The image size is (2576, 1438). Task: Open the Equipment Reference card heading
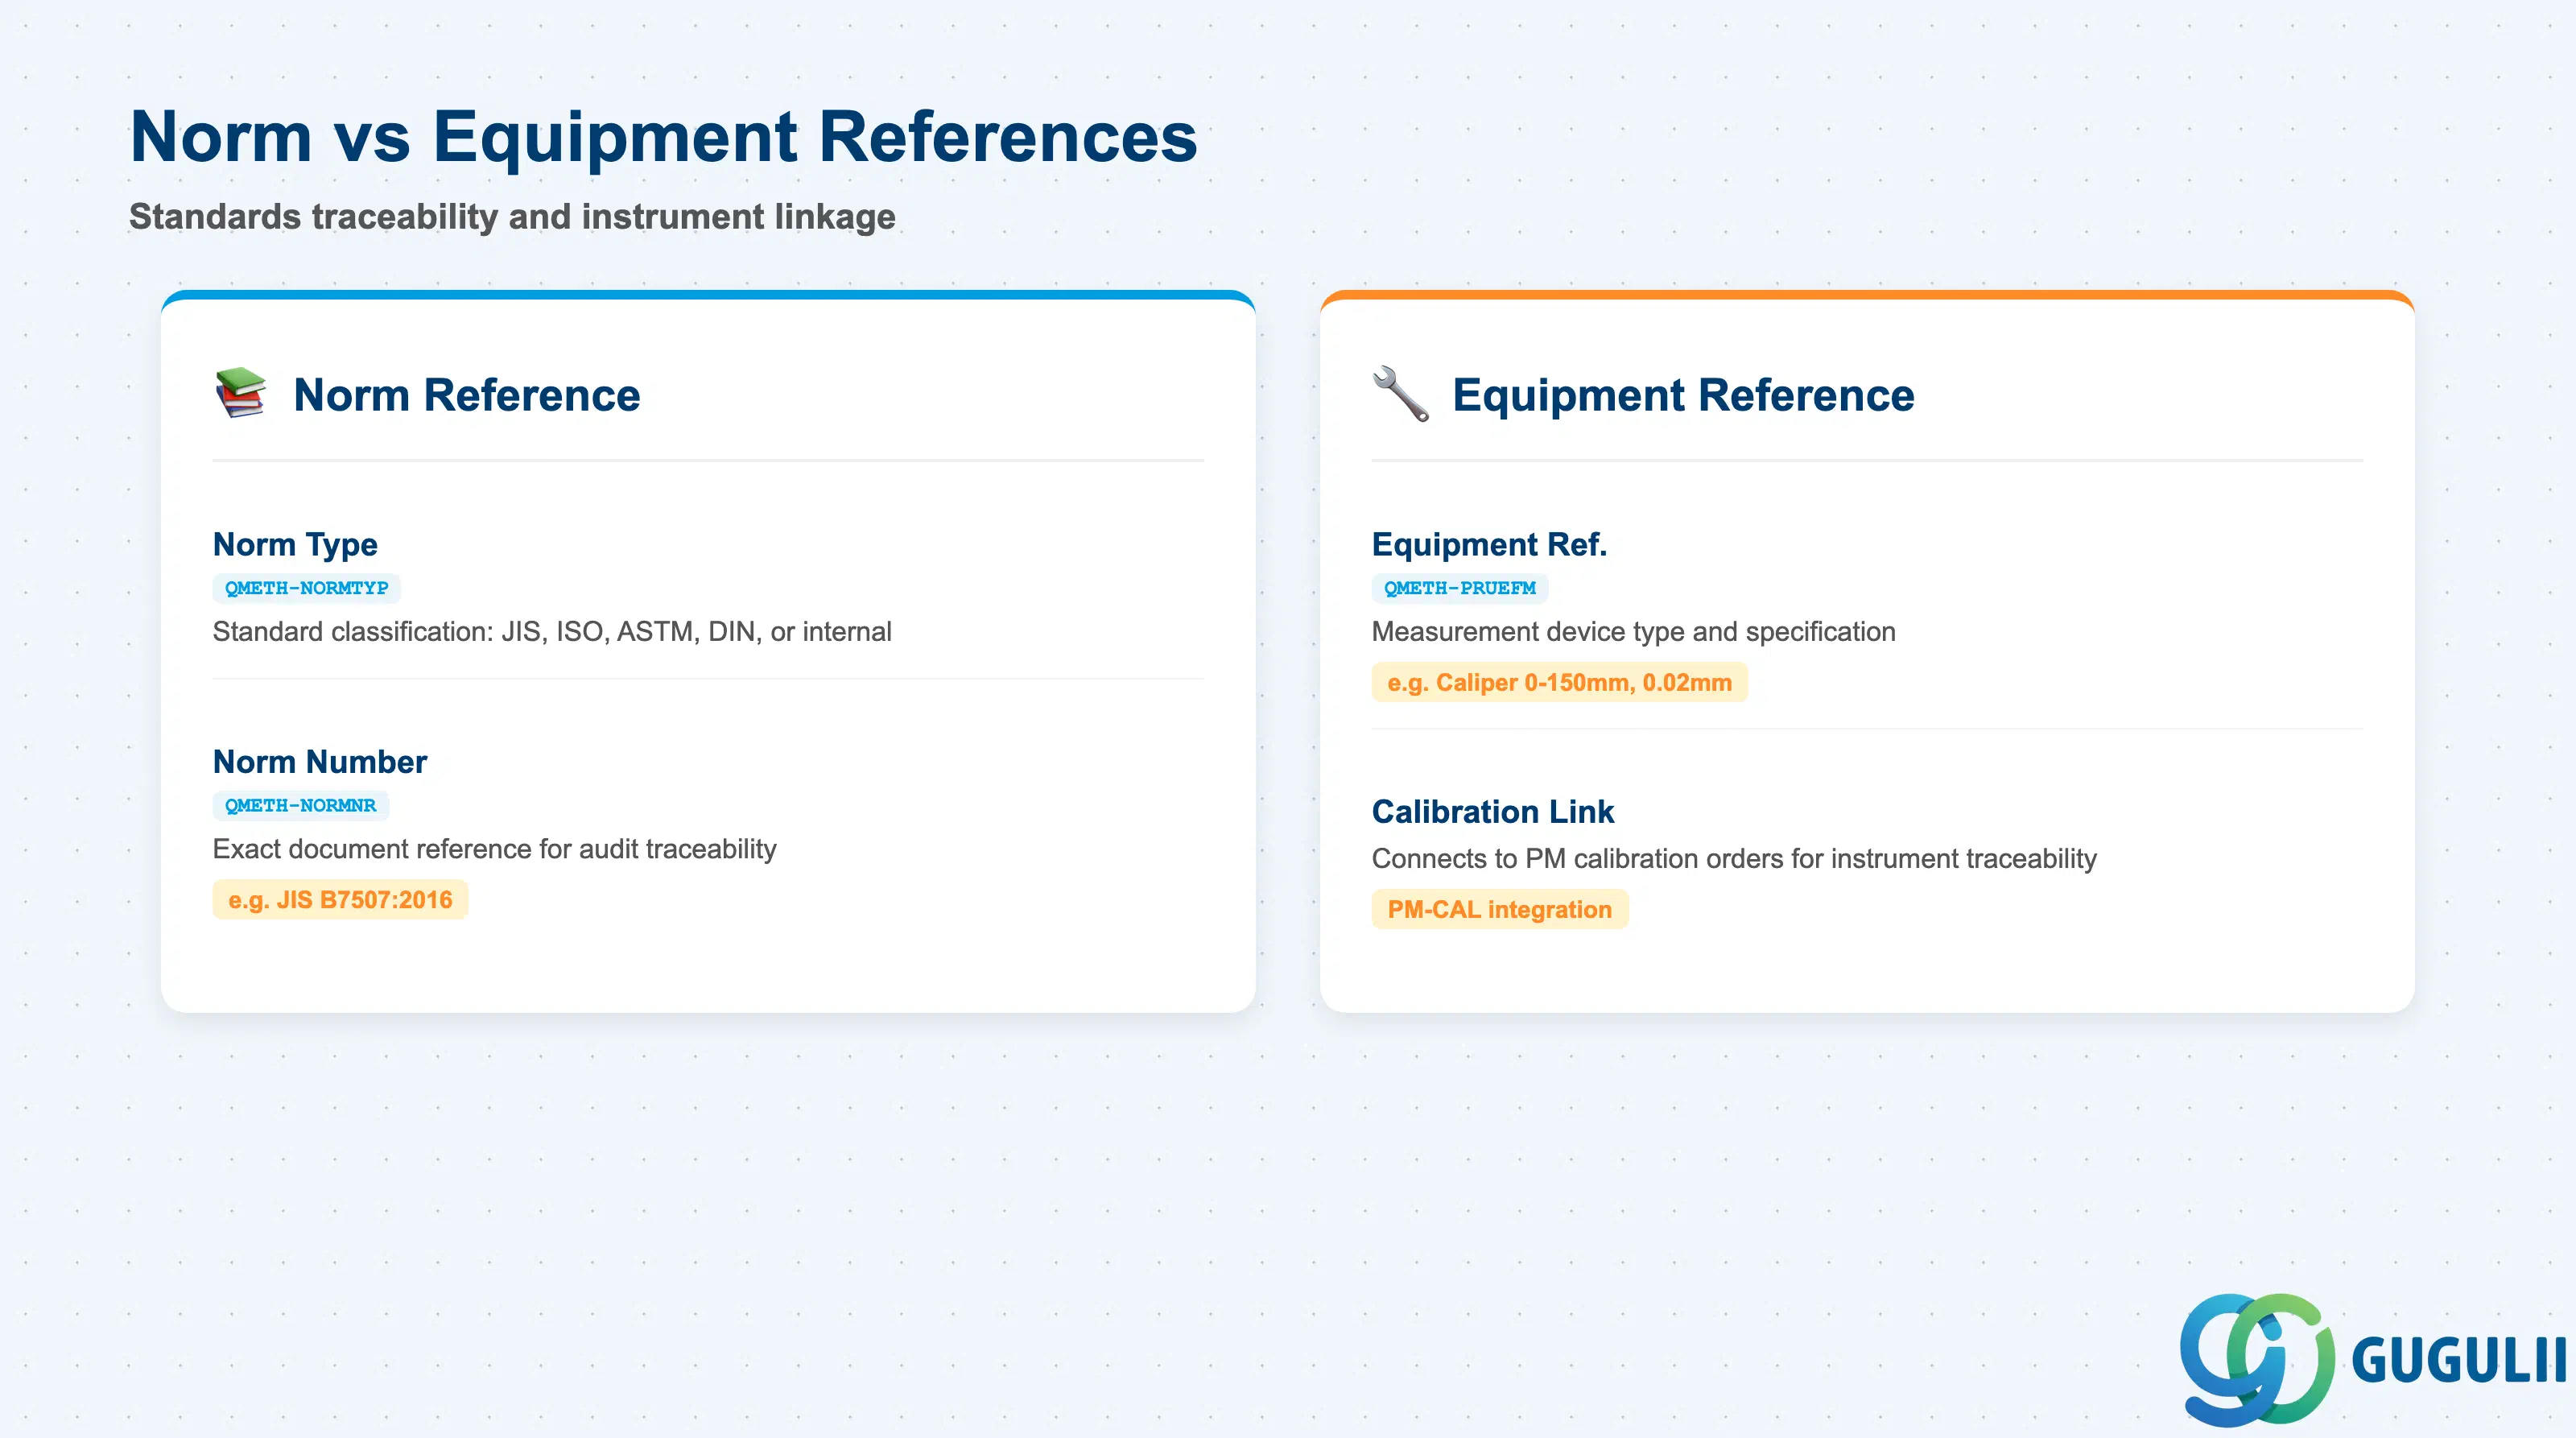tap(1683, 394)
